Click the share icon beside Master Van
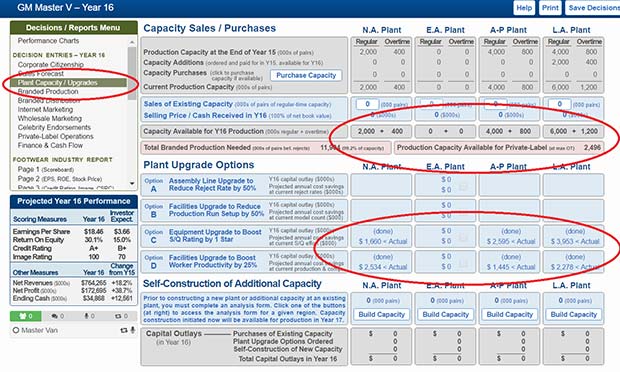The width and height of the screenshot is (620, 372). point(124,330)
